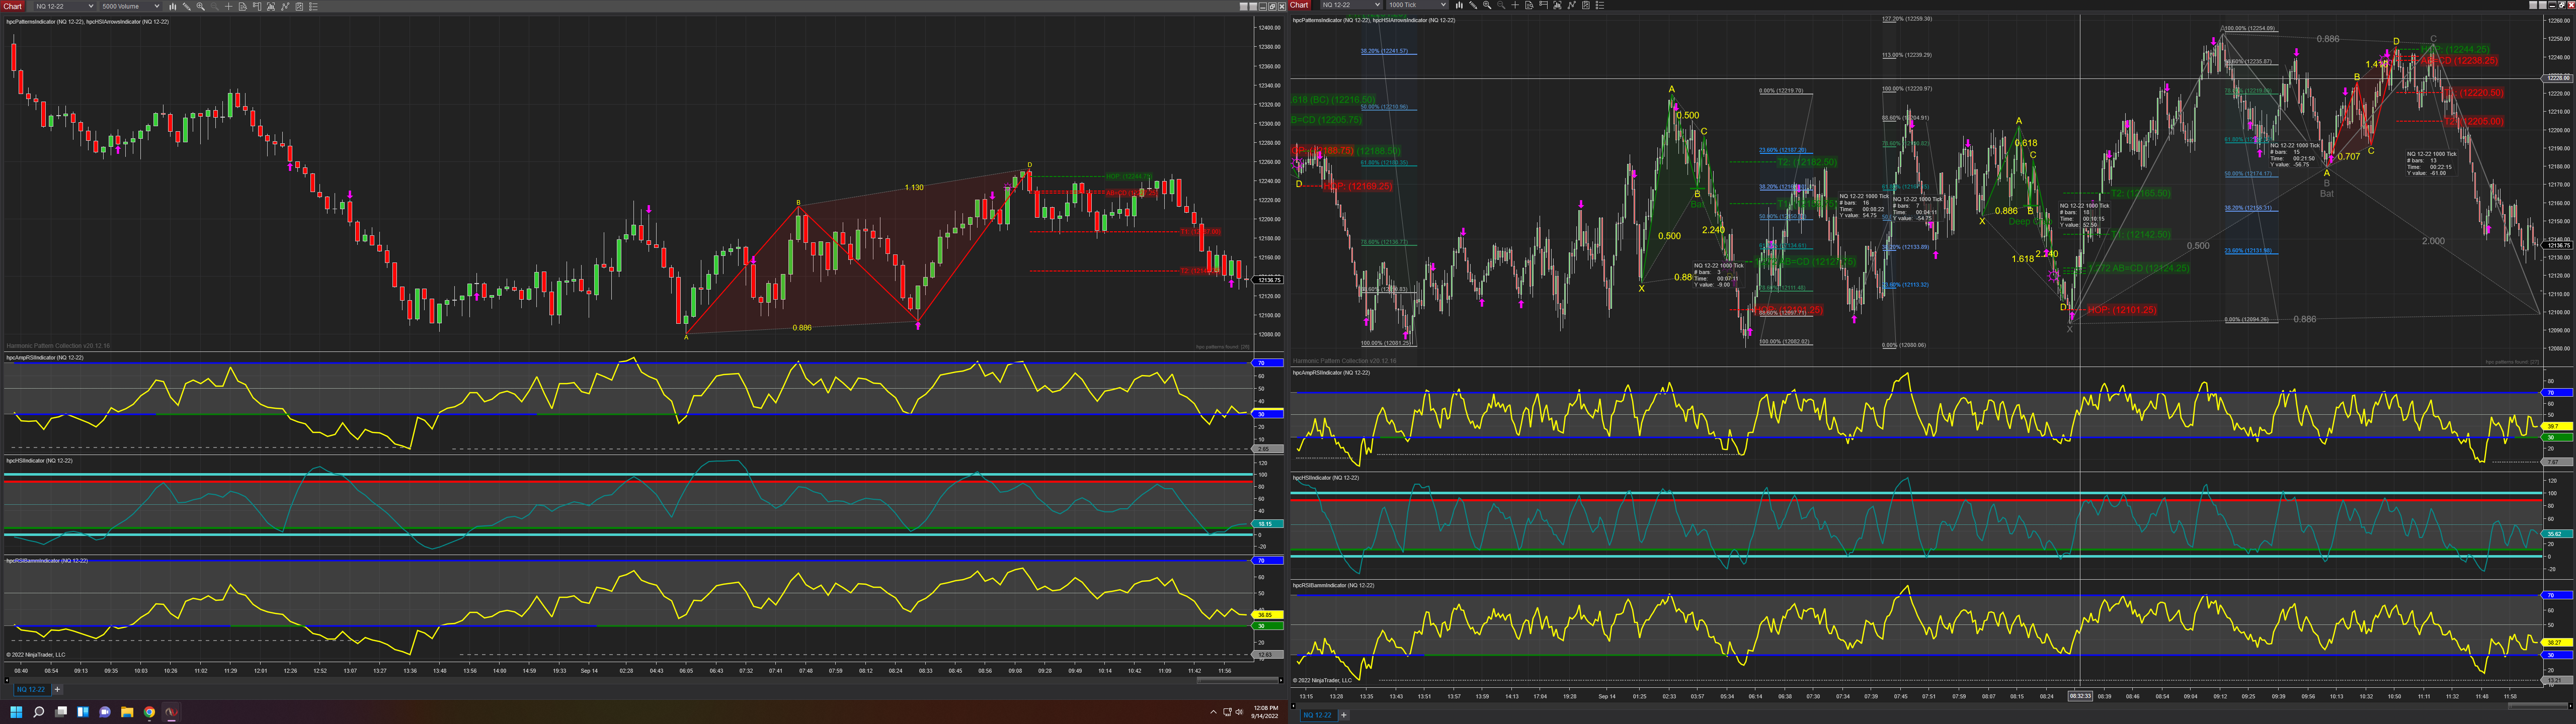Open Data Box icon in right chart toolbar

click(x=1529, y=5)
